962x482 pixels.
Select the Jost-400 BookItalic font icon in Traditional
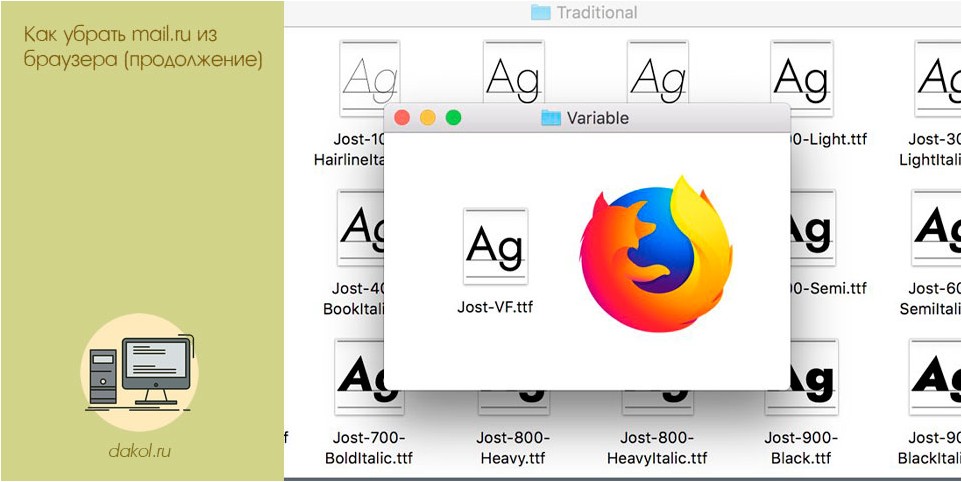point(361,229)
